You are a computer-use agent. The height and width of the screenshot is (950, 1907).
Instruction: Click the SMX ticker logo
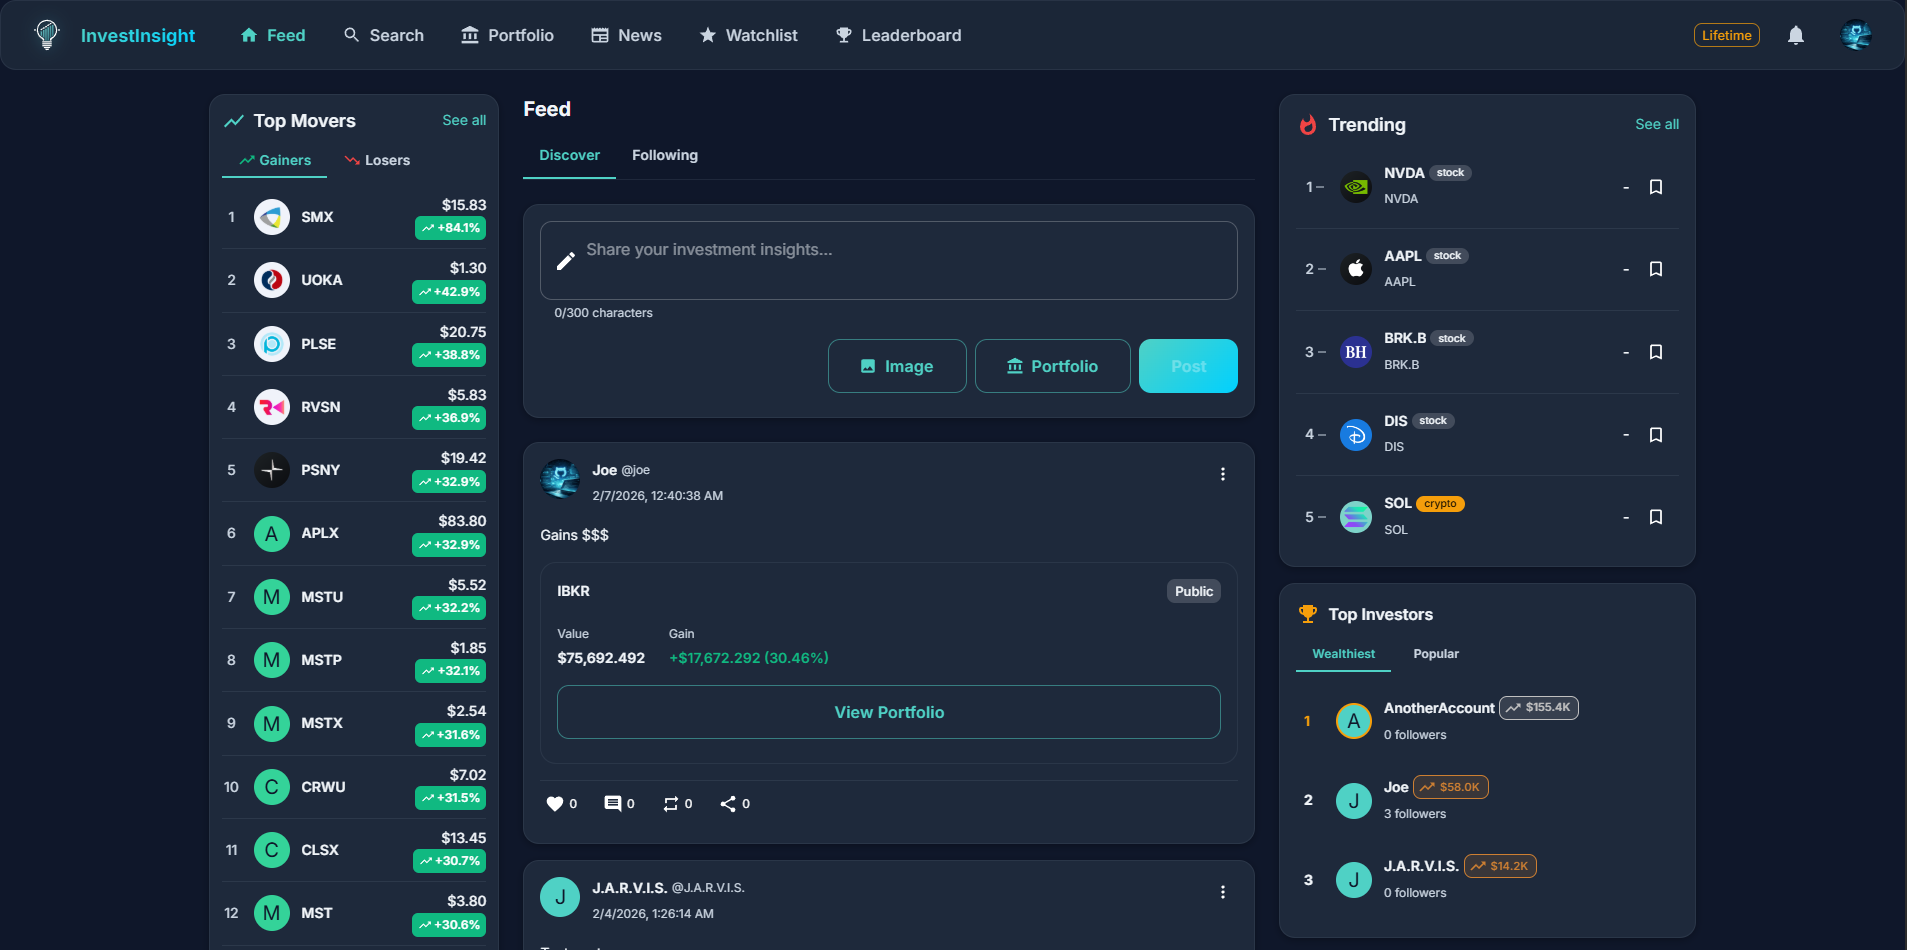pyautogui.click(x=272, y=217)
